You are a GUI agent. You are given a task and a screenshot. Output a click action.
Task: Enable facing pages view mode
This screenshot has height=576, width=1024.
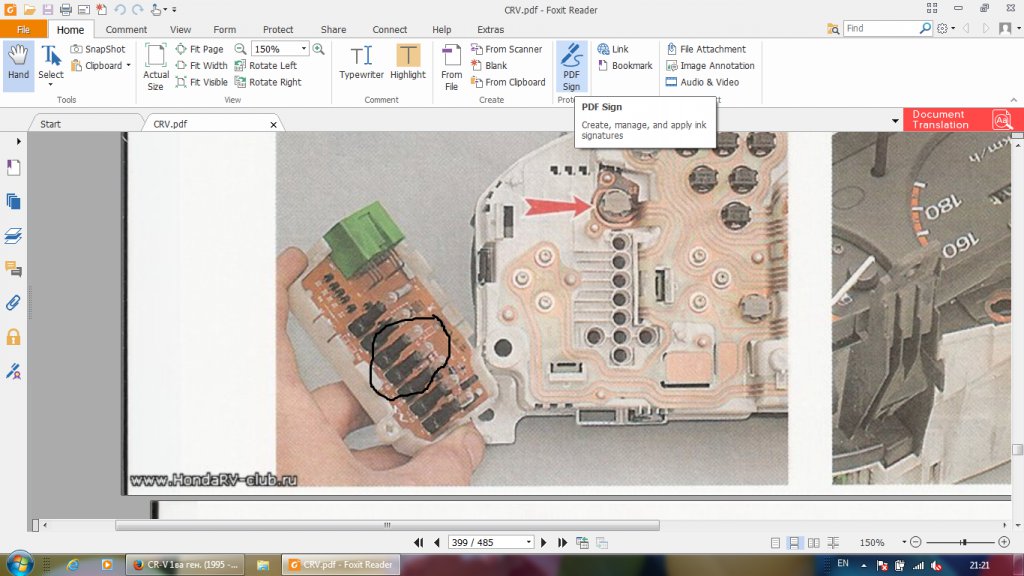tap(814, 543)
